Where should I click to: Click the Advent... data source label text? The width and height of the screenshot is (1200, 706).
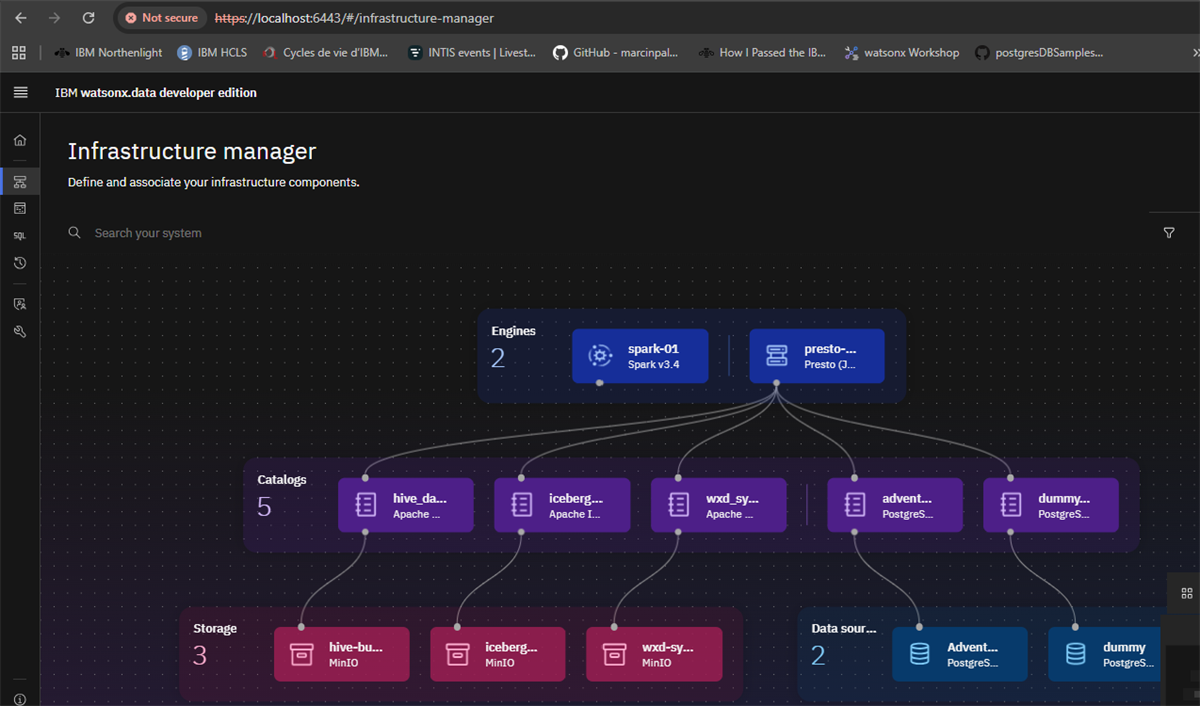[x=973, y=654]
